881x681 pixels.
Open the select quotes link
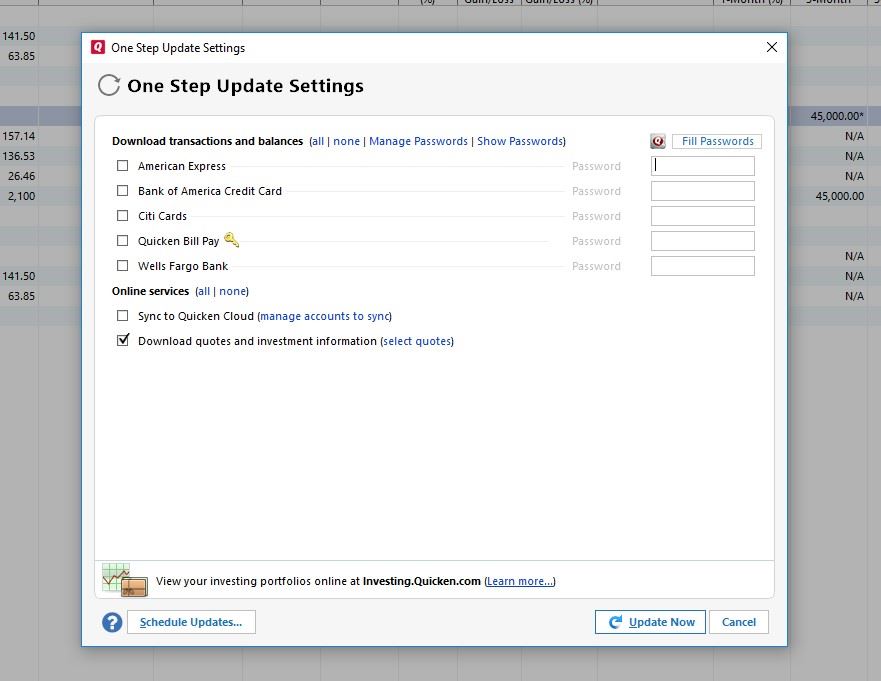417,342
